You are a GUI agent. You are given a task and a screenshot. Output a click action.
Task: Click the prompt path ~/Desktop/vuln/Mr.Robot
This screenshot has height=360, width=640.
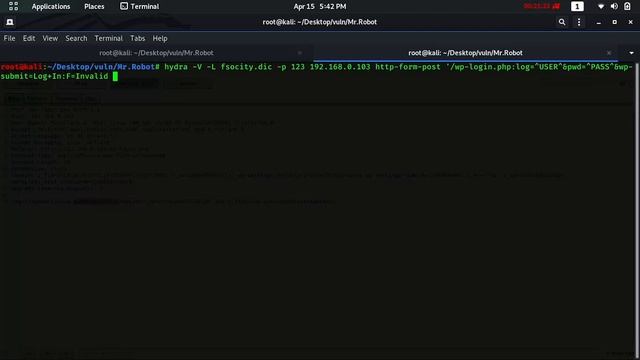pos(101,67)
